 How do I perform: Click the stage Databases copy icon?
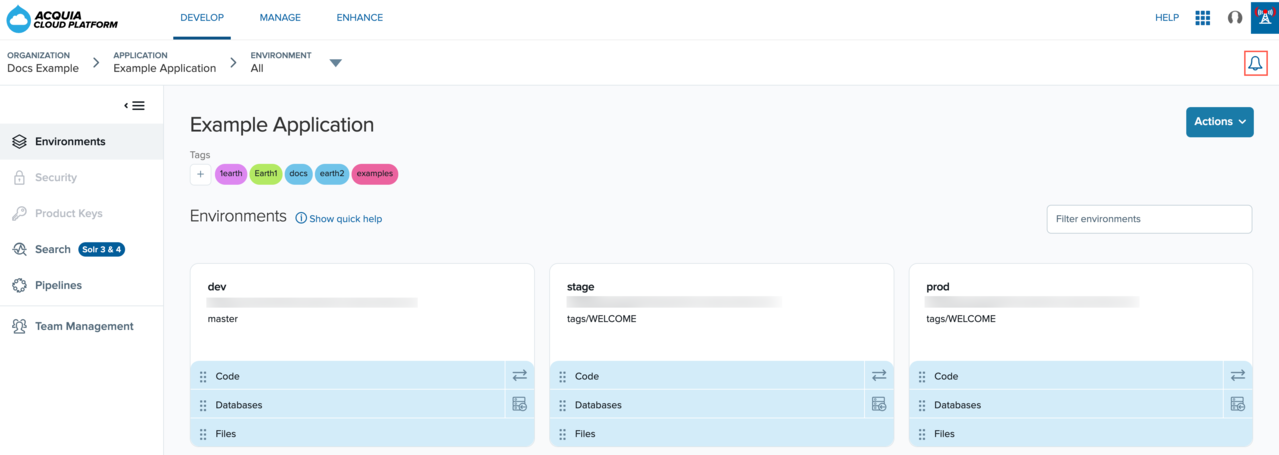tap(879, 405)
